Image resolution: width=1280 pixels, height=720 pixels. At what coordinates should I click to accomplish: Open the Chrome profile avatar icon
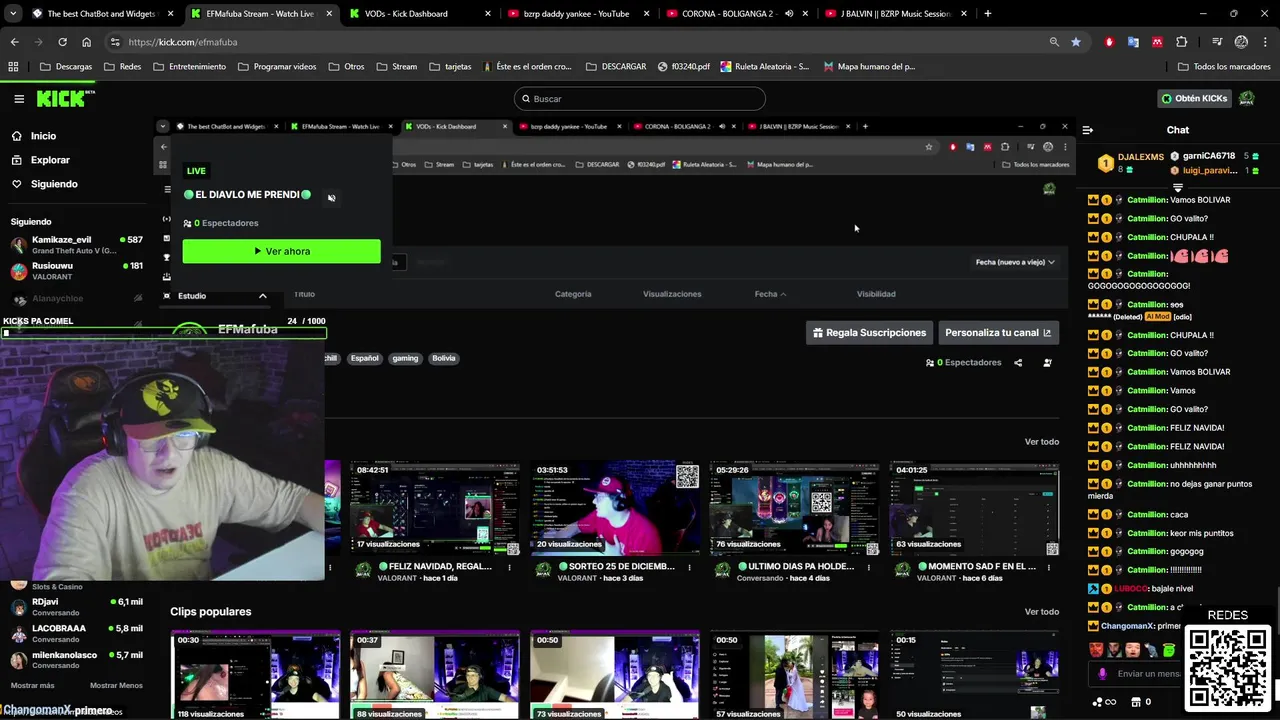(1241, 42)
